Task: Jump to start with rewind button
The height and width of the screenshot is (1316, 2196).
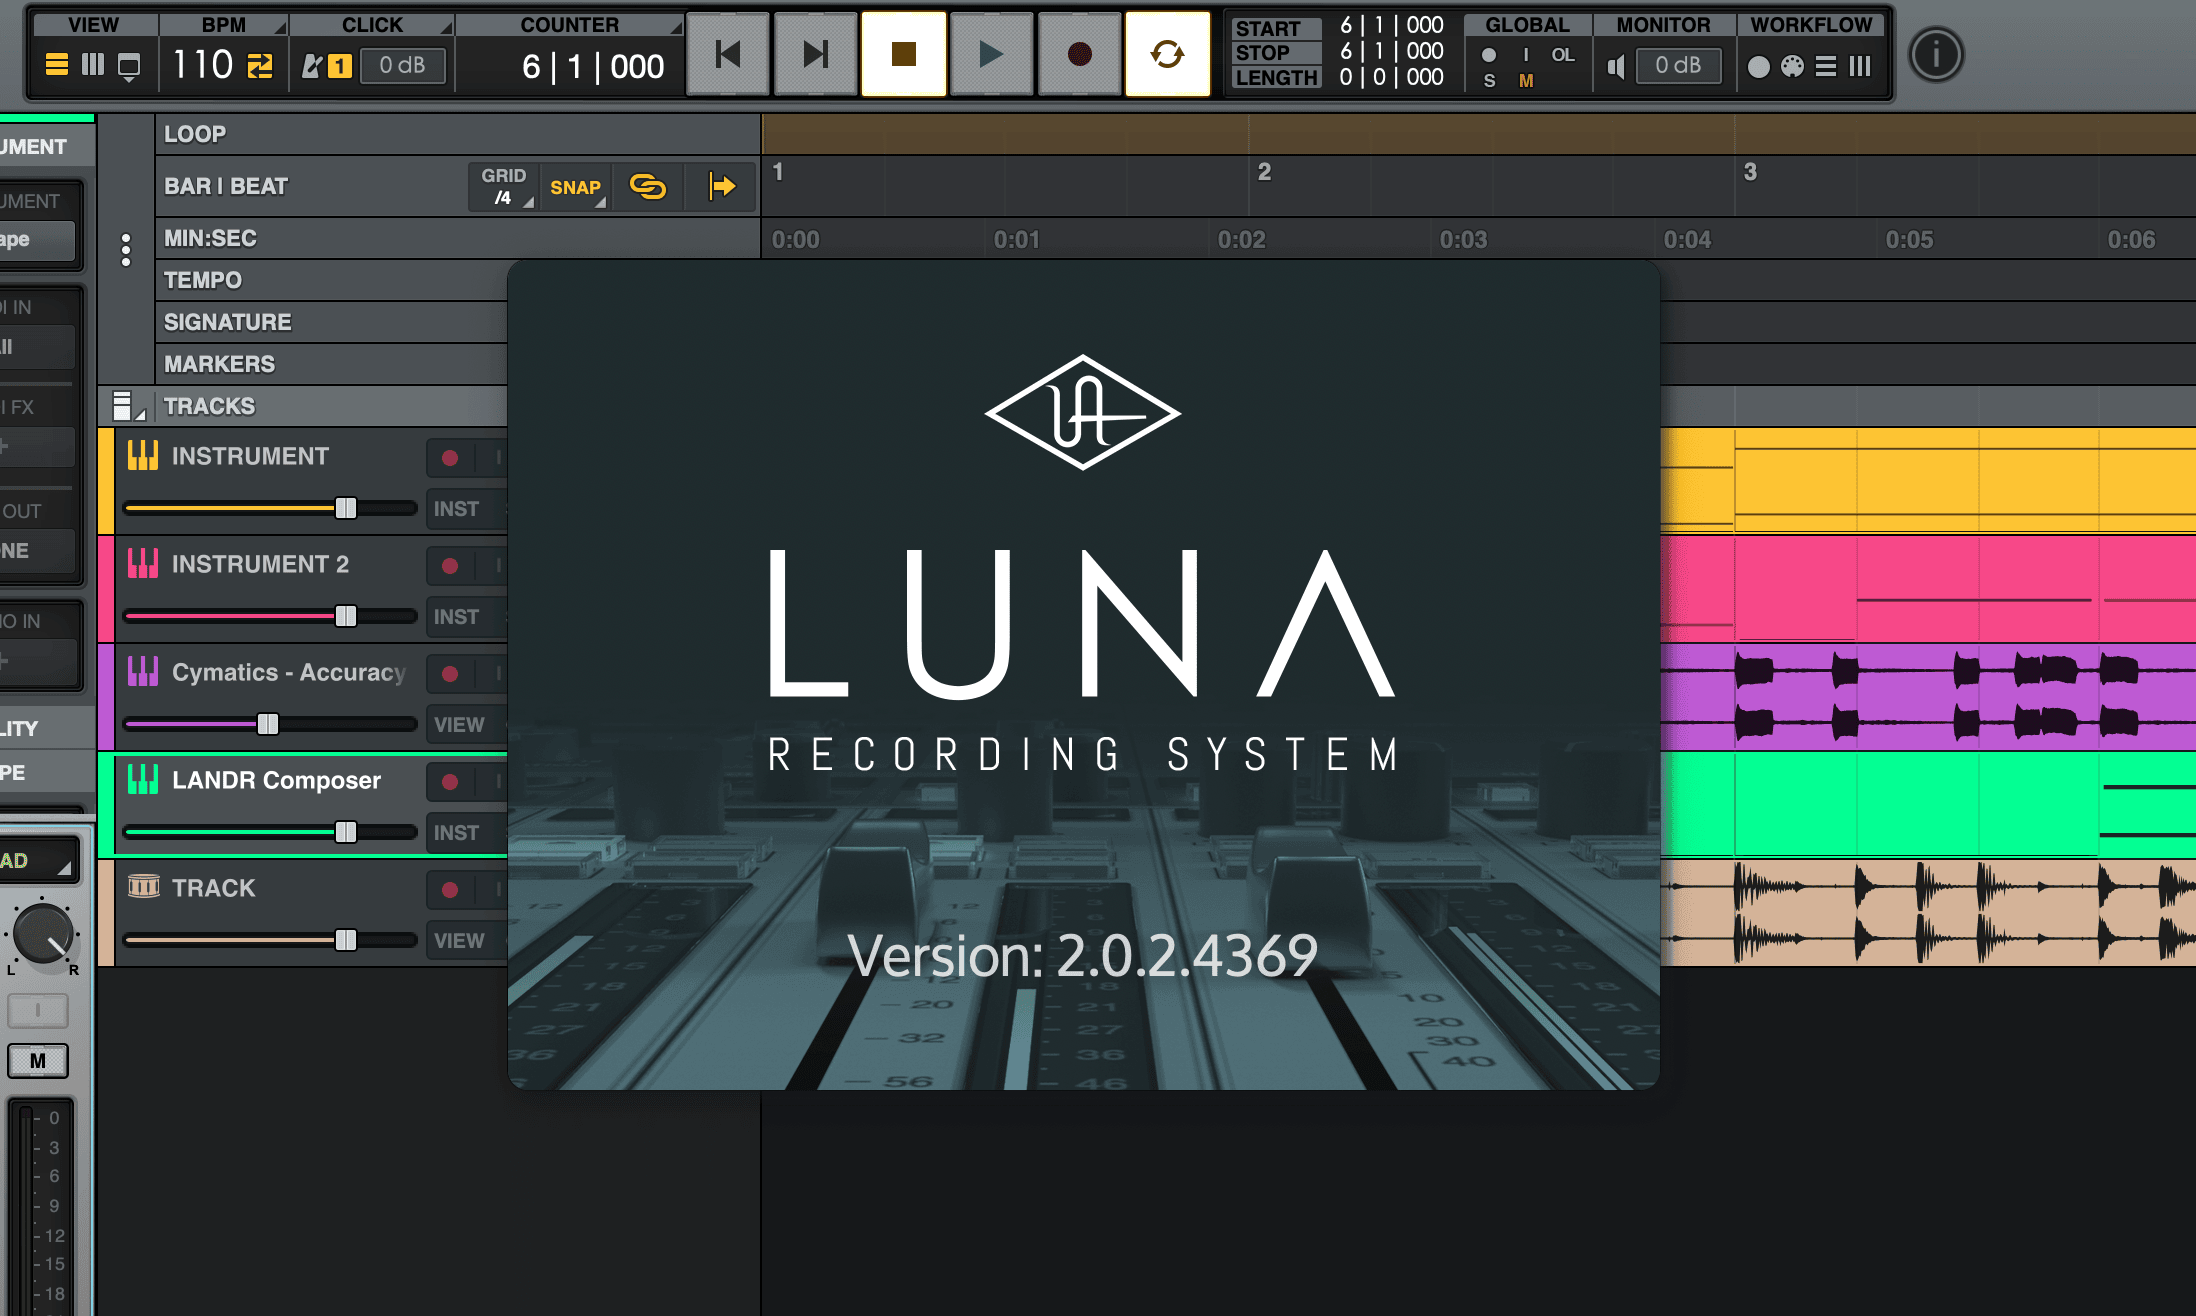Action: pyautogui.click(x=728, y=54)
